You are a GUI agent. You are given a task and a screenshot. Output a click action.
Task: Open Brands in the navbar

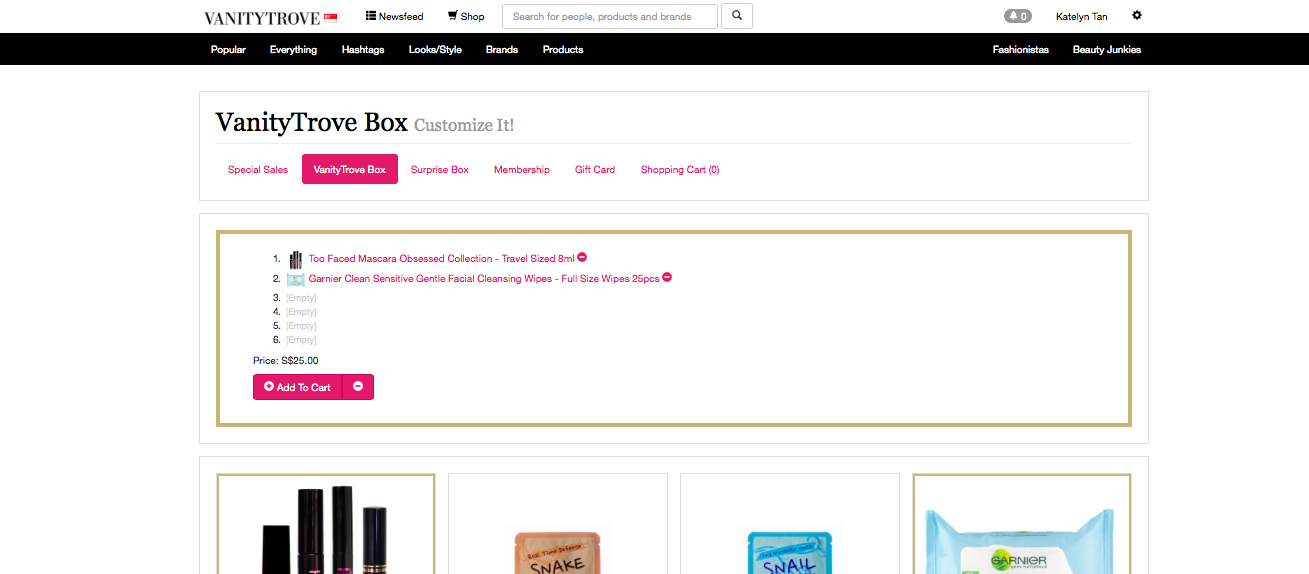coord(502,49)
